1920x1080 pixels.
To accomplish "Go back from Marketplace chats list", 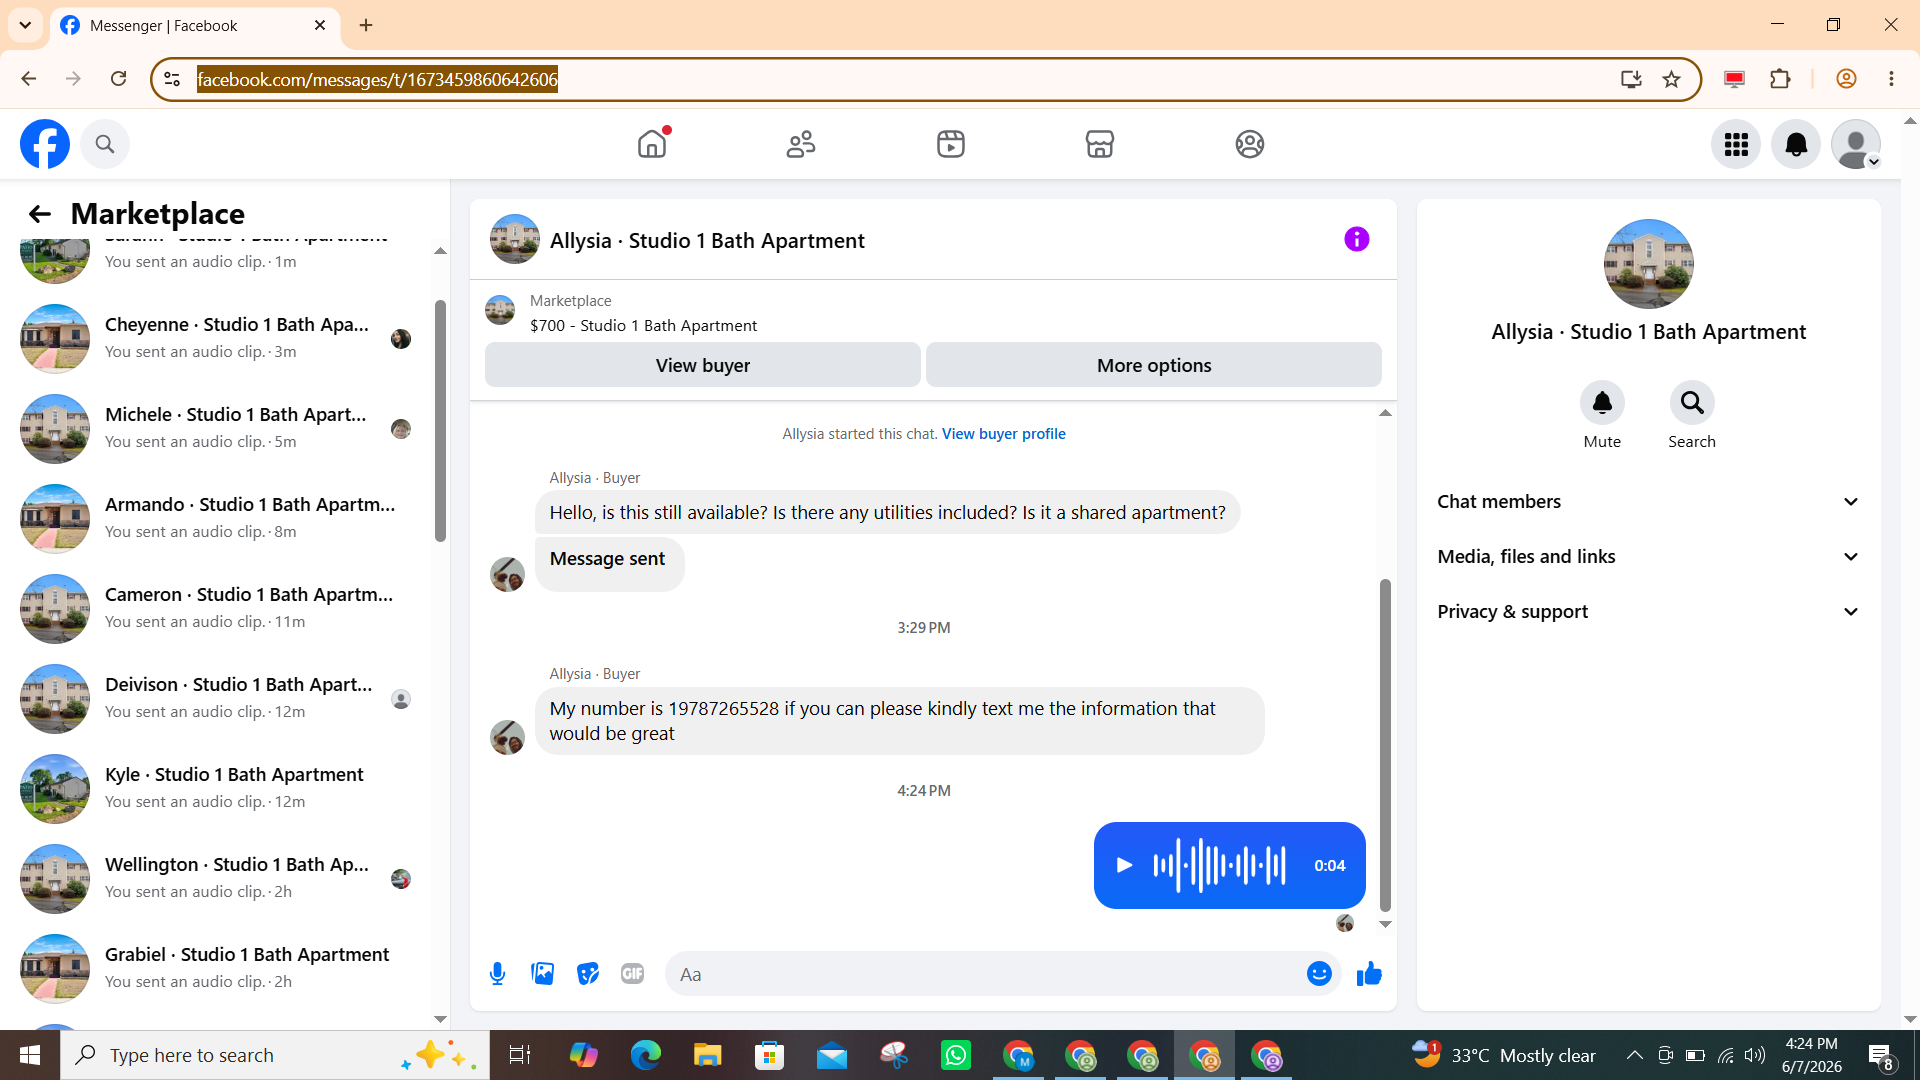I will 39,214.
